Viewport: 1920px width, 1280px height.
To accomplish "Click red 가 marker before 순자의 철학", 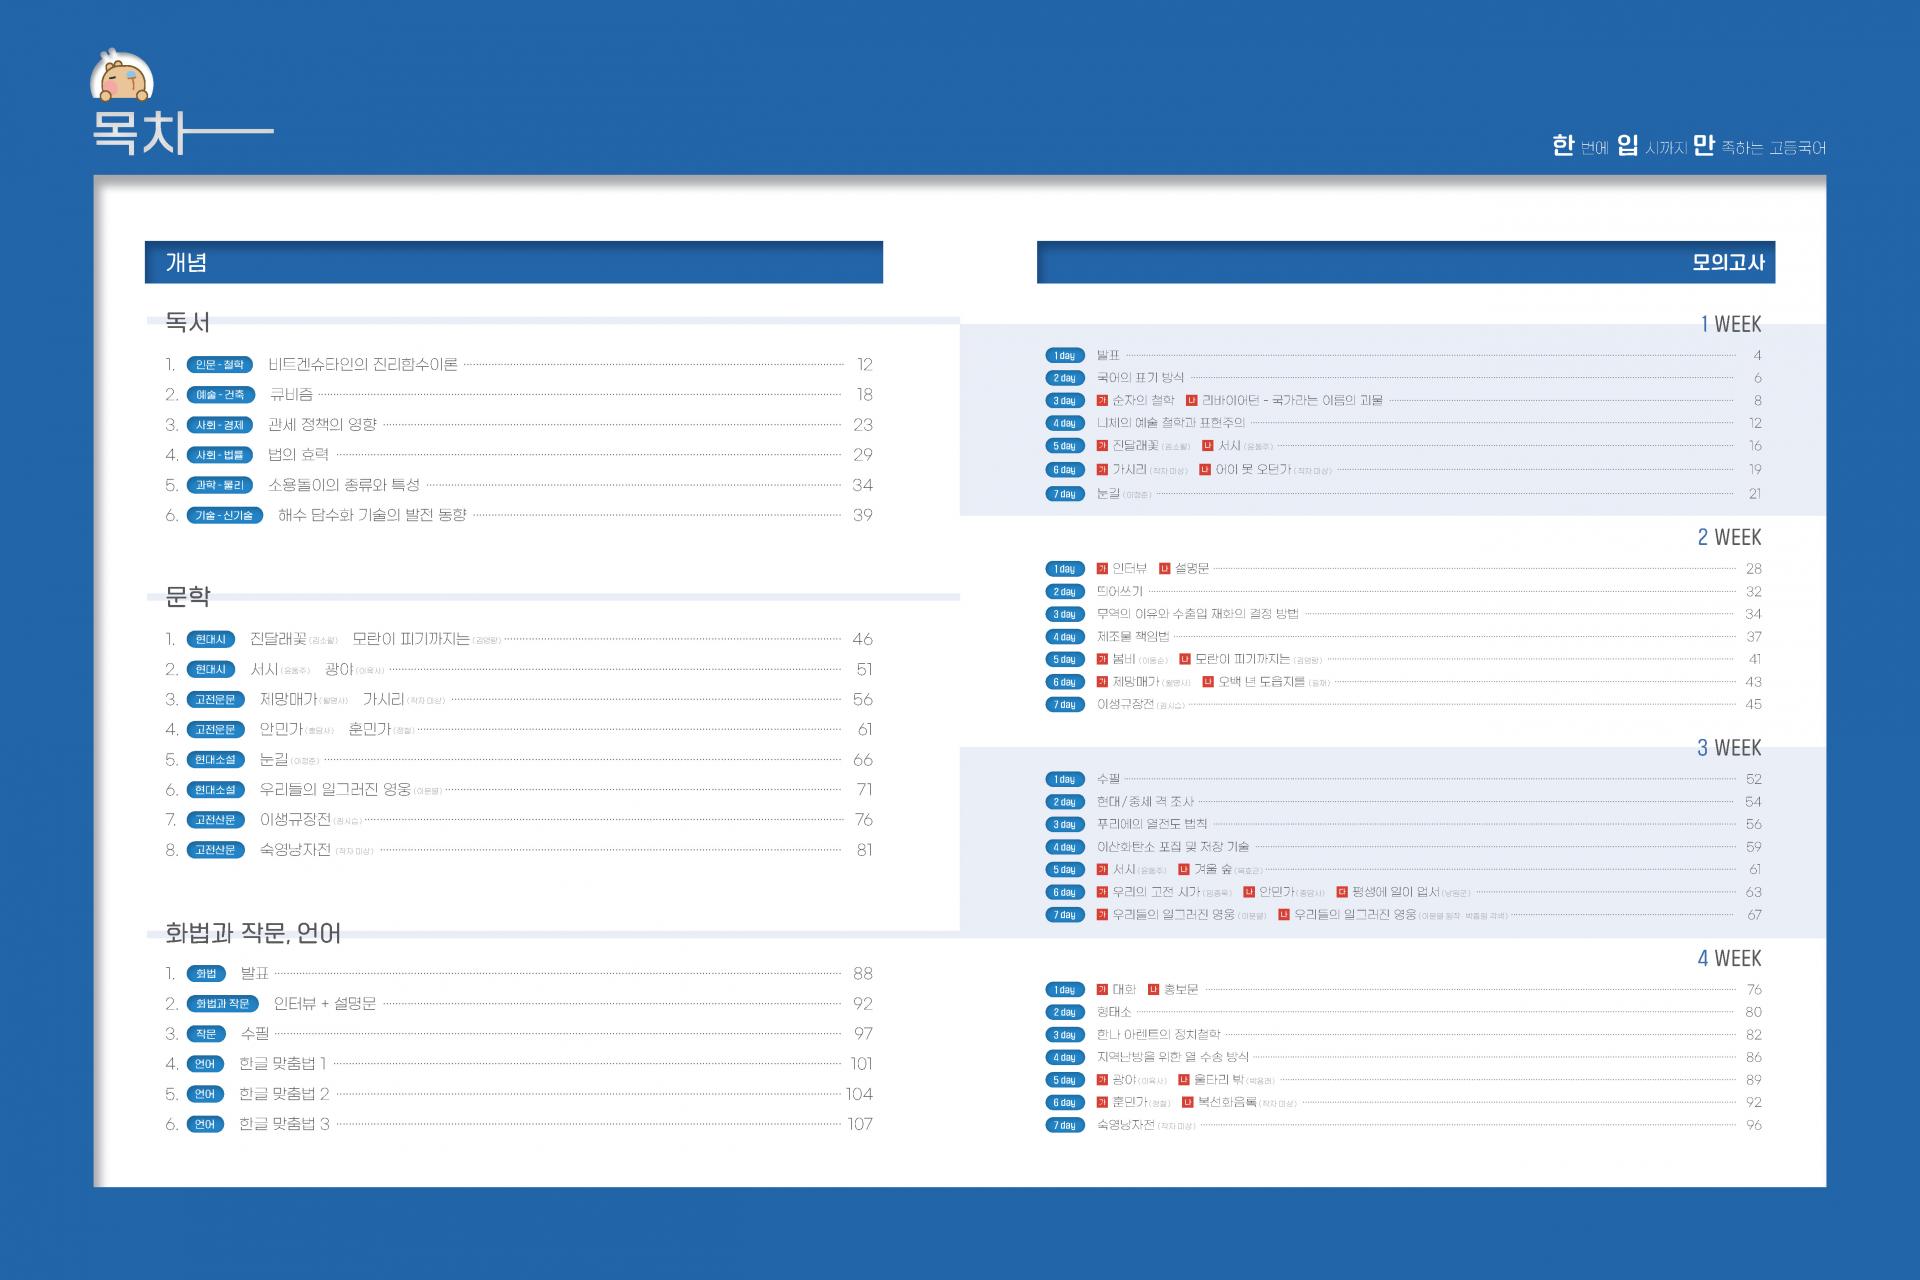I will click(x=1102, y=401).
